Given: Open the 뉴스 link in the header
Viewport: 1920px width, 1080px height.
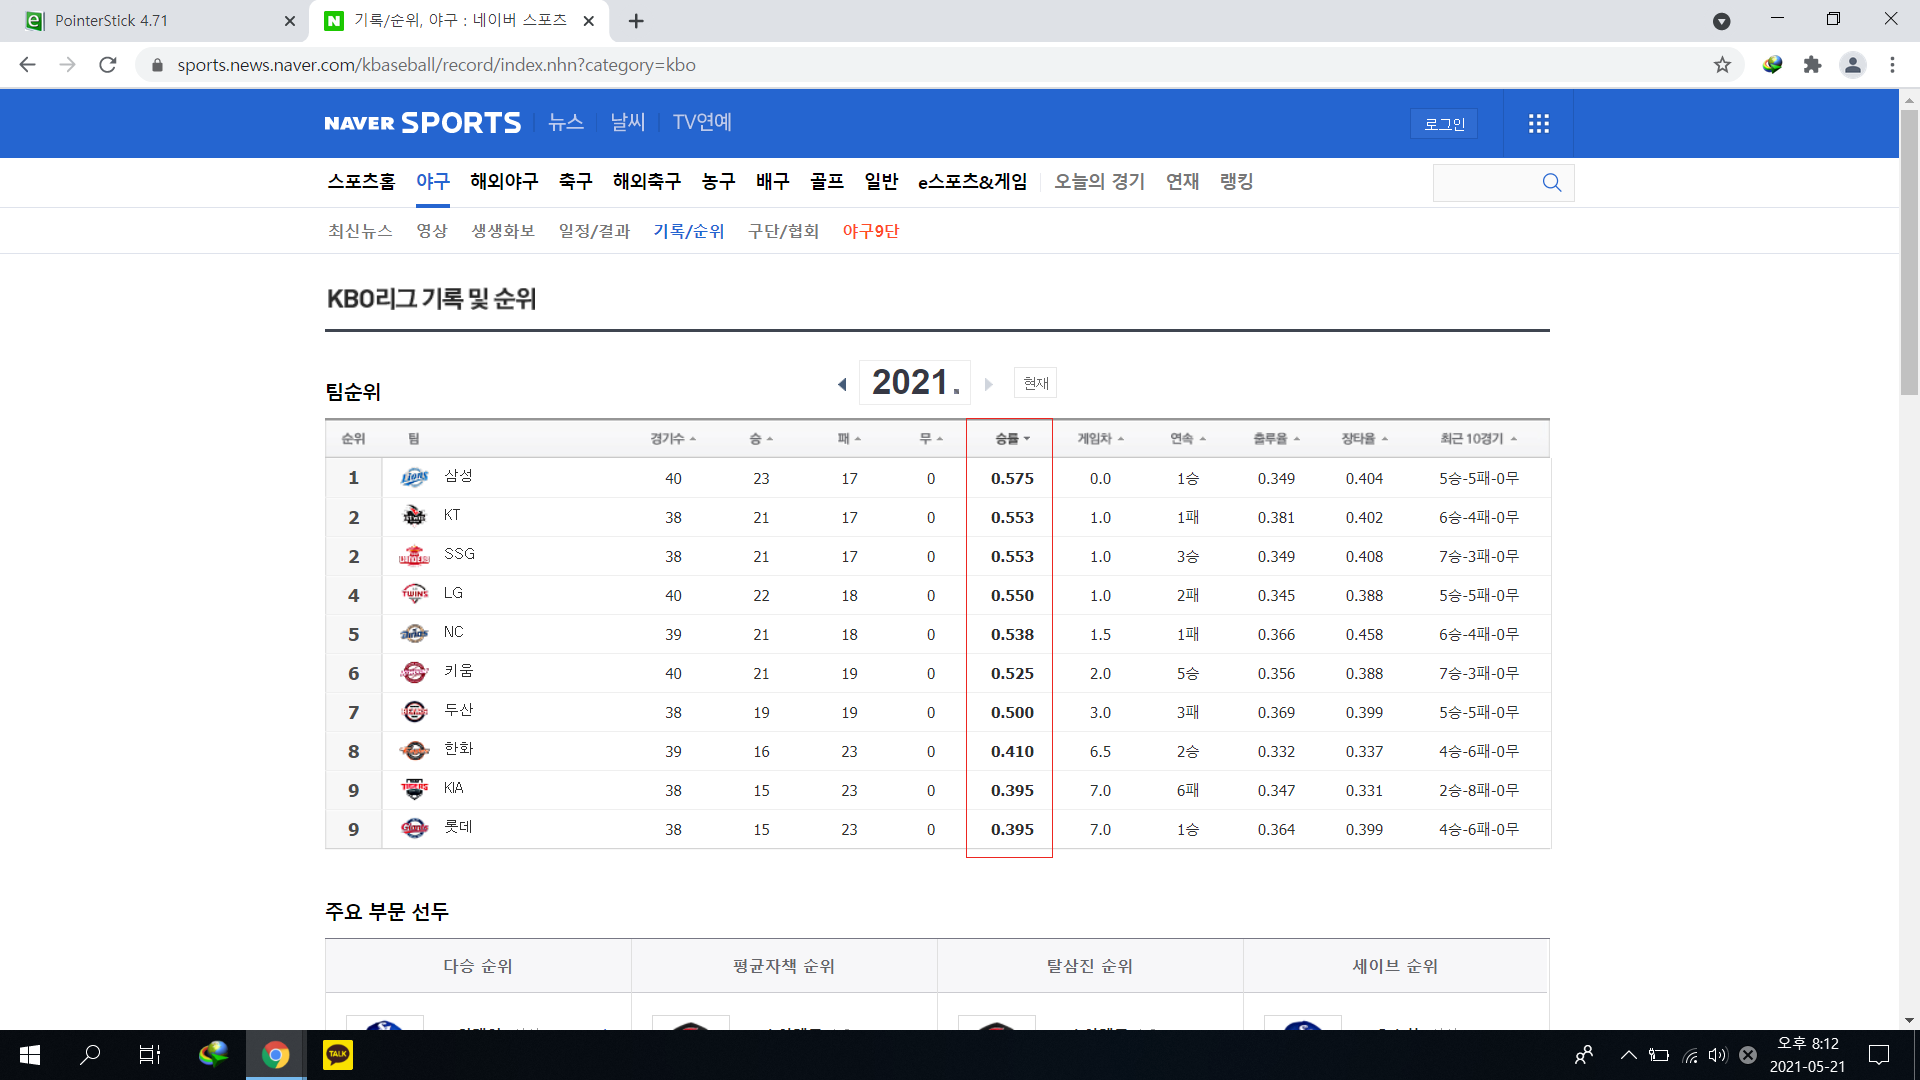Looking at the screenshot, I should (x=566, y=122).
